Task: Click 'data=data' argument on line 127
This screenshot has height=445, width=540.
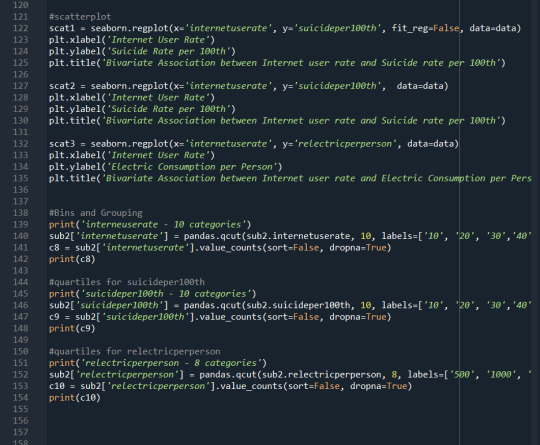Action: 419,86
